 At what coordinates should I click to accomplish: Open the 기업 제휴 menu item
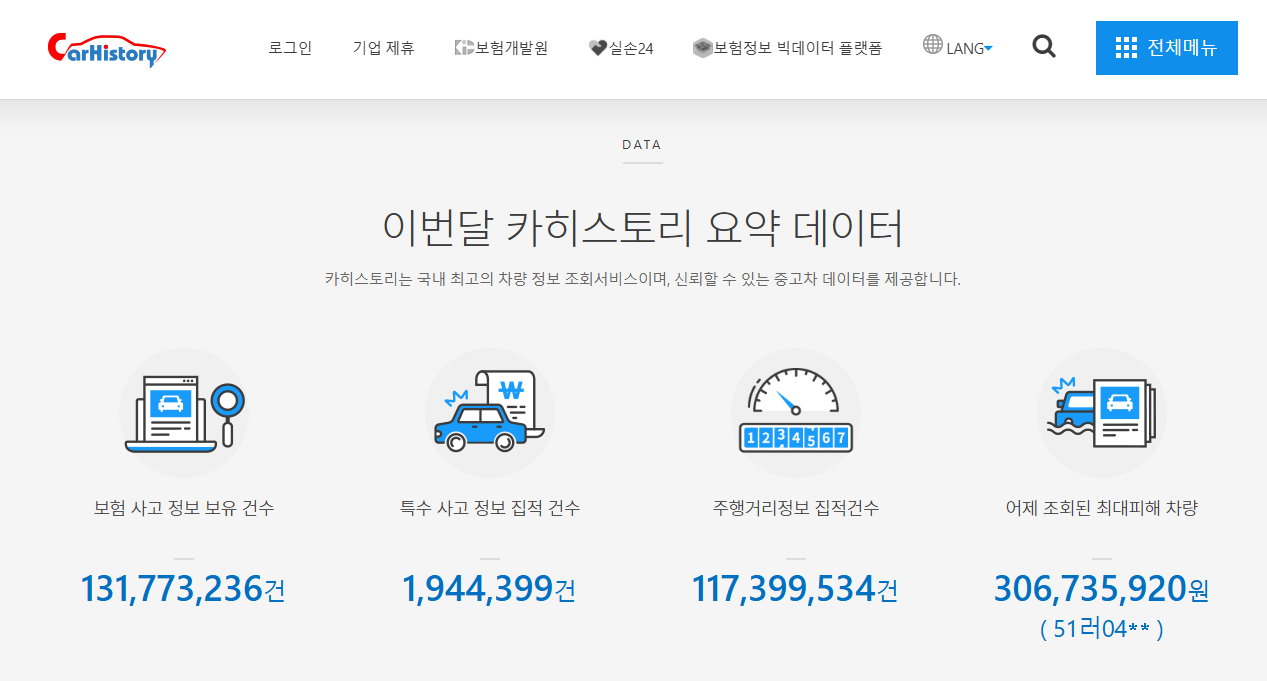[x=383, y=48]
